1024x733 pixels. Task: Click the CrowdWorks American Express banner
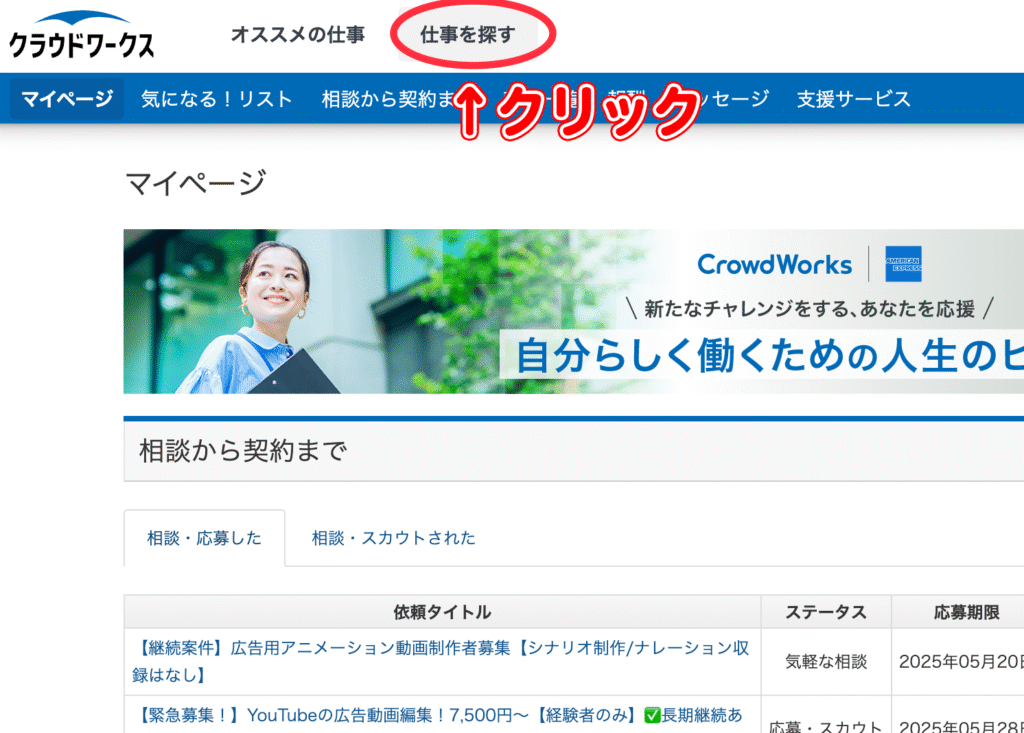coord(573,311)
